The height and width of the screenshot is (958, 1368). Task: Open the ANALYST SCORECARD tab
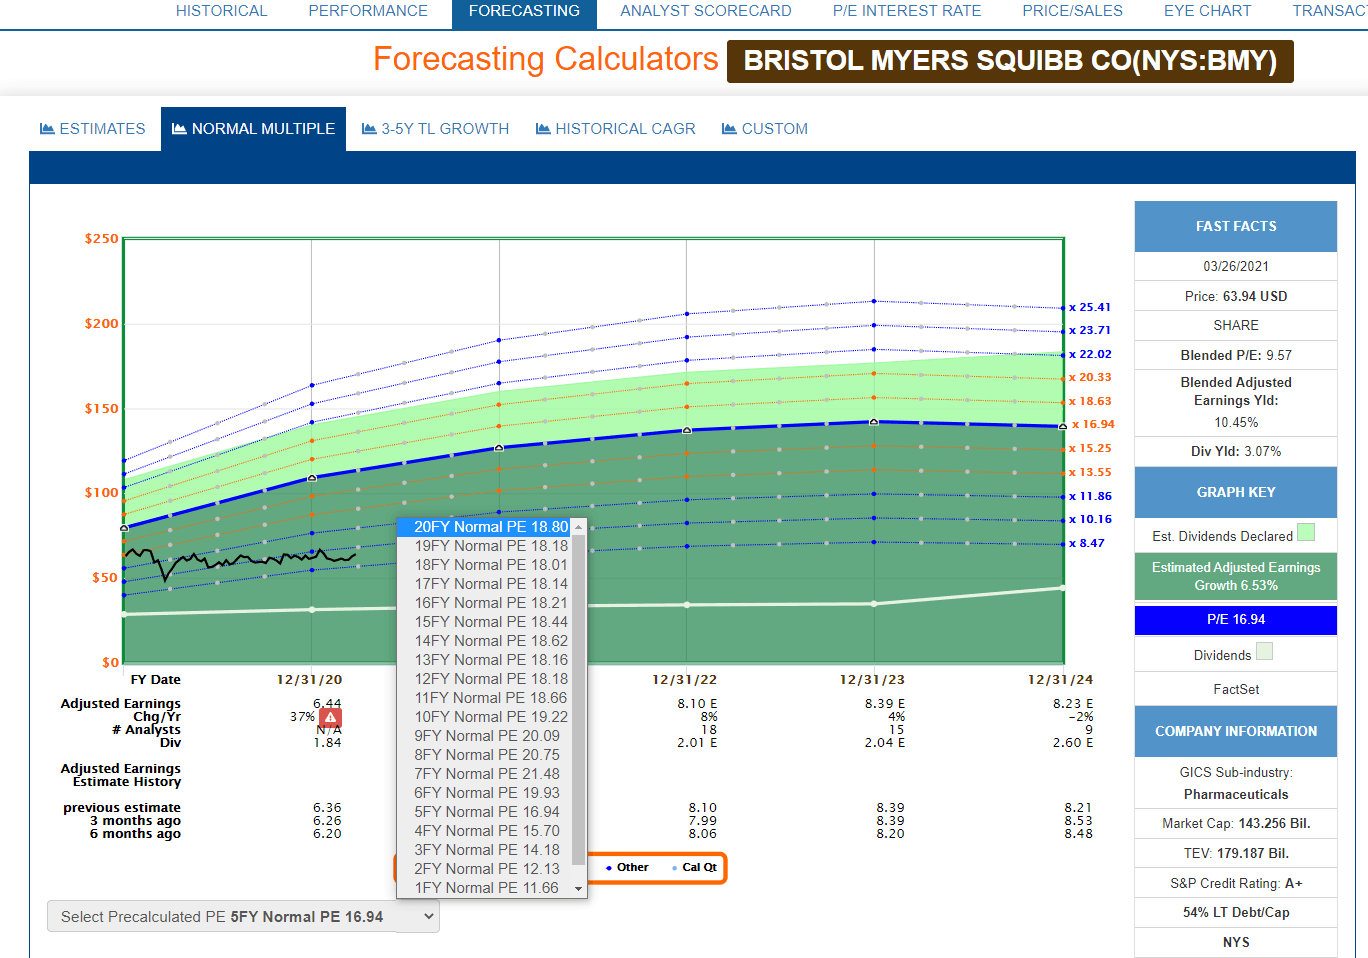(x=706, y=11)
